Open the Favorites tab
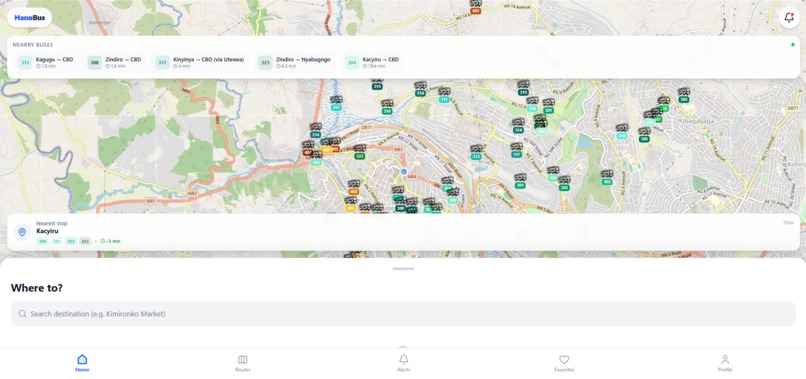Screen dimensions: 806x379 564,363
